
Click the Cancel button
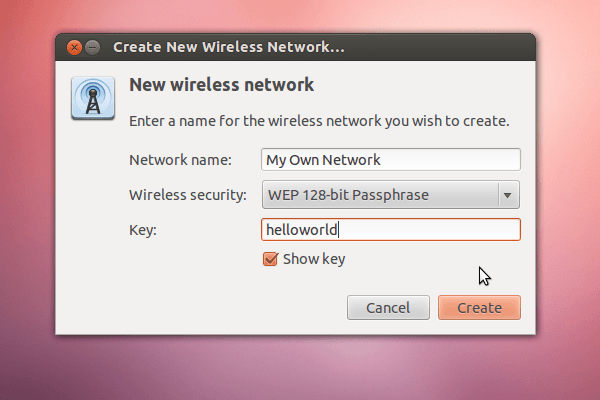click(388, 307)
